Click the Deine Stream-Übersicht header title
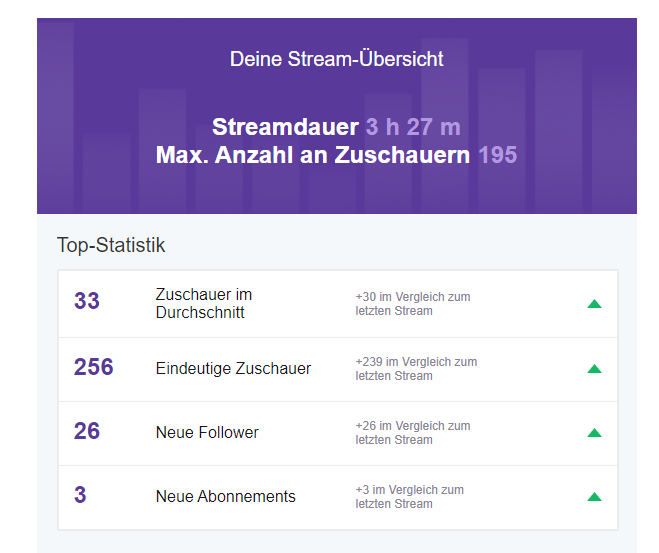The width and height of the screenshot is (659, 553). (337, 59)
